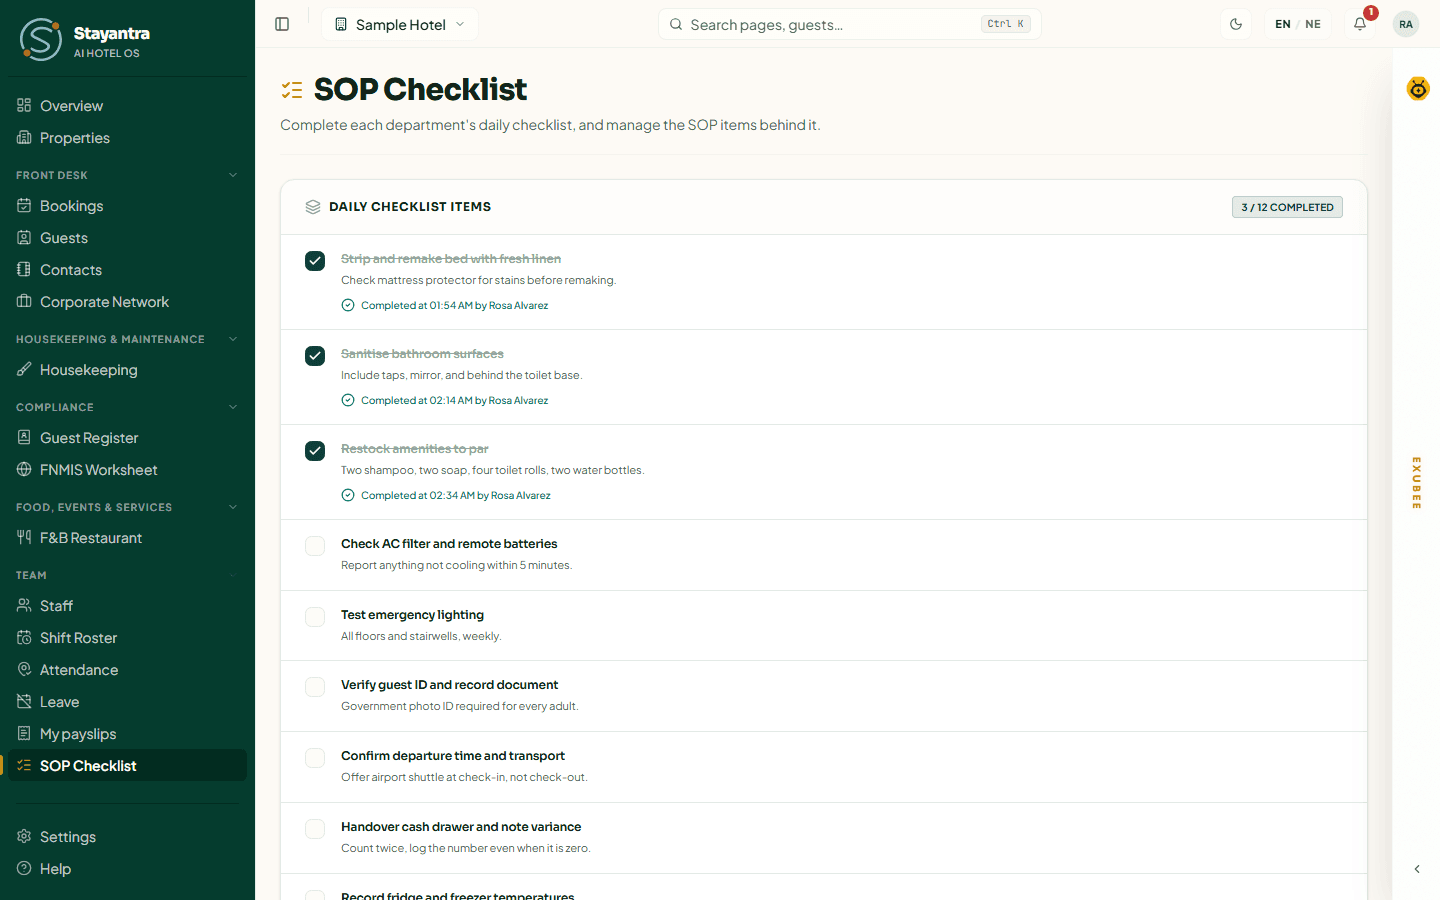The height and width of the screenshot is (900, 1440).
Task: Focus the Search pages, guests field
Action: tap(850, 24)
